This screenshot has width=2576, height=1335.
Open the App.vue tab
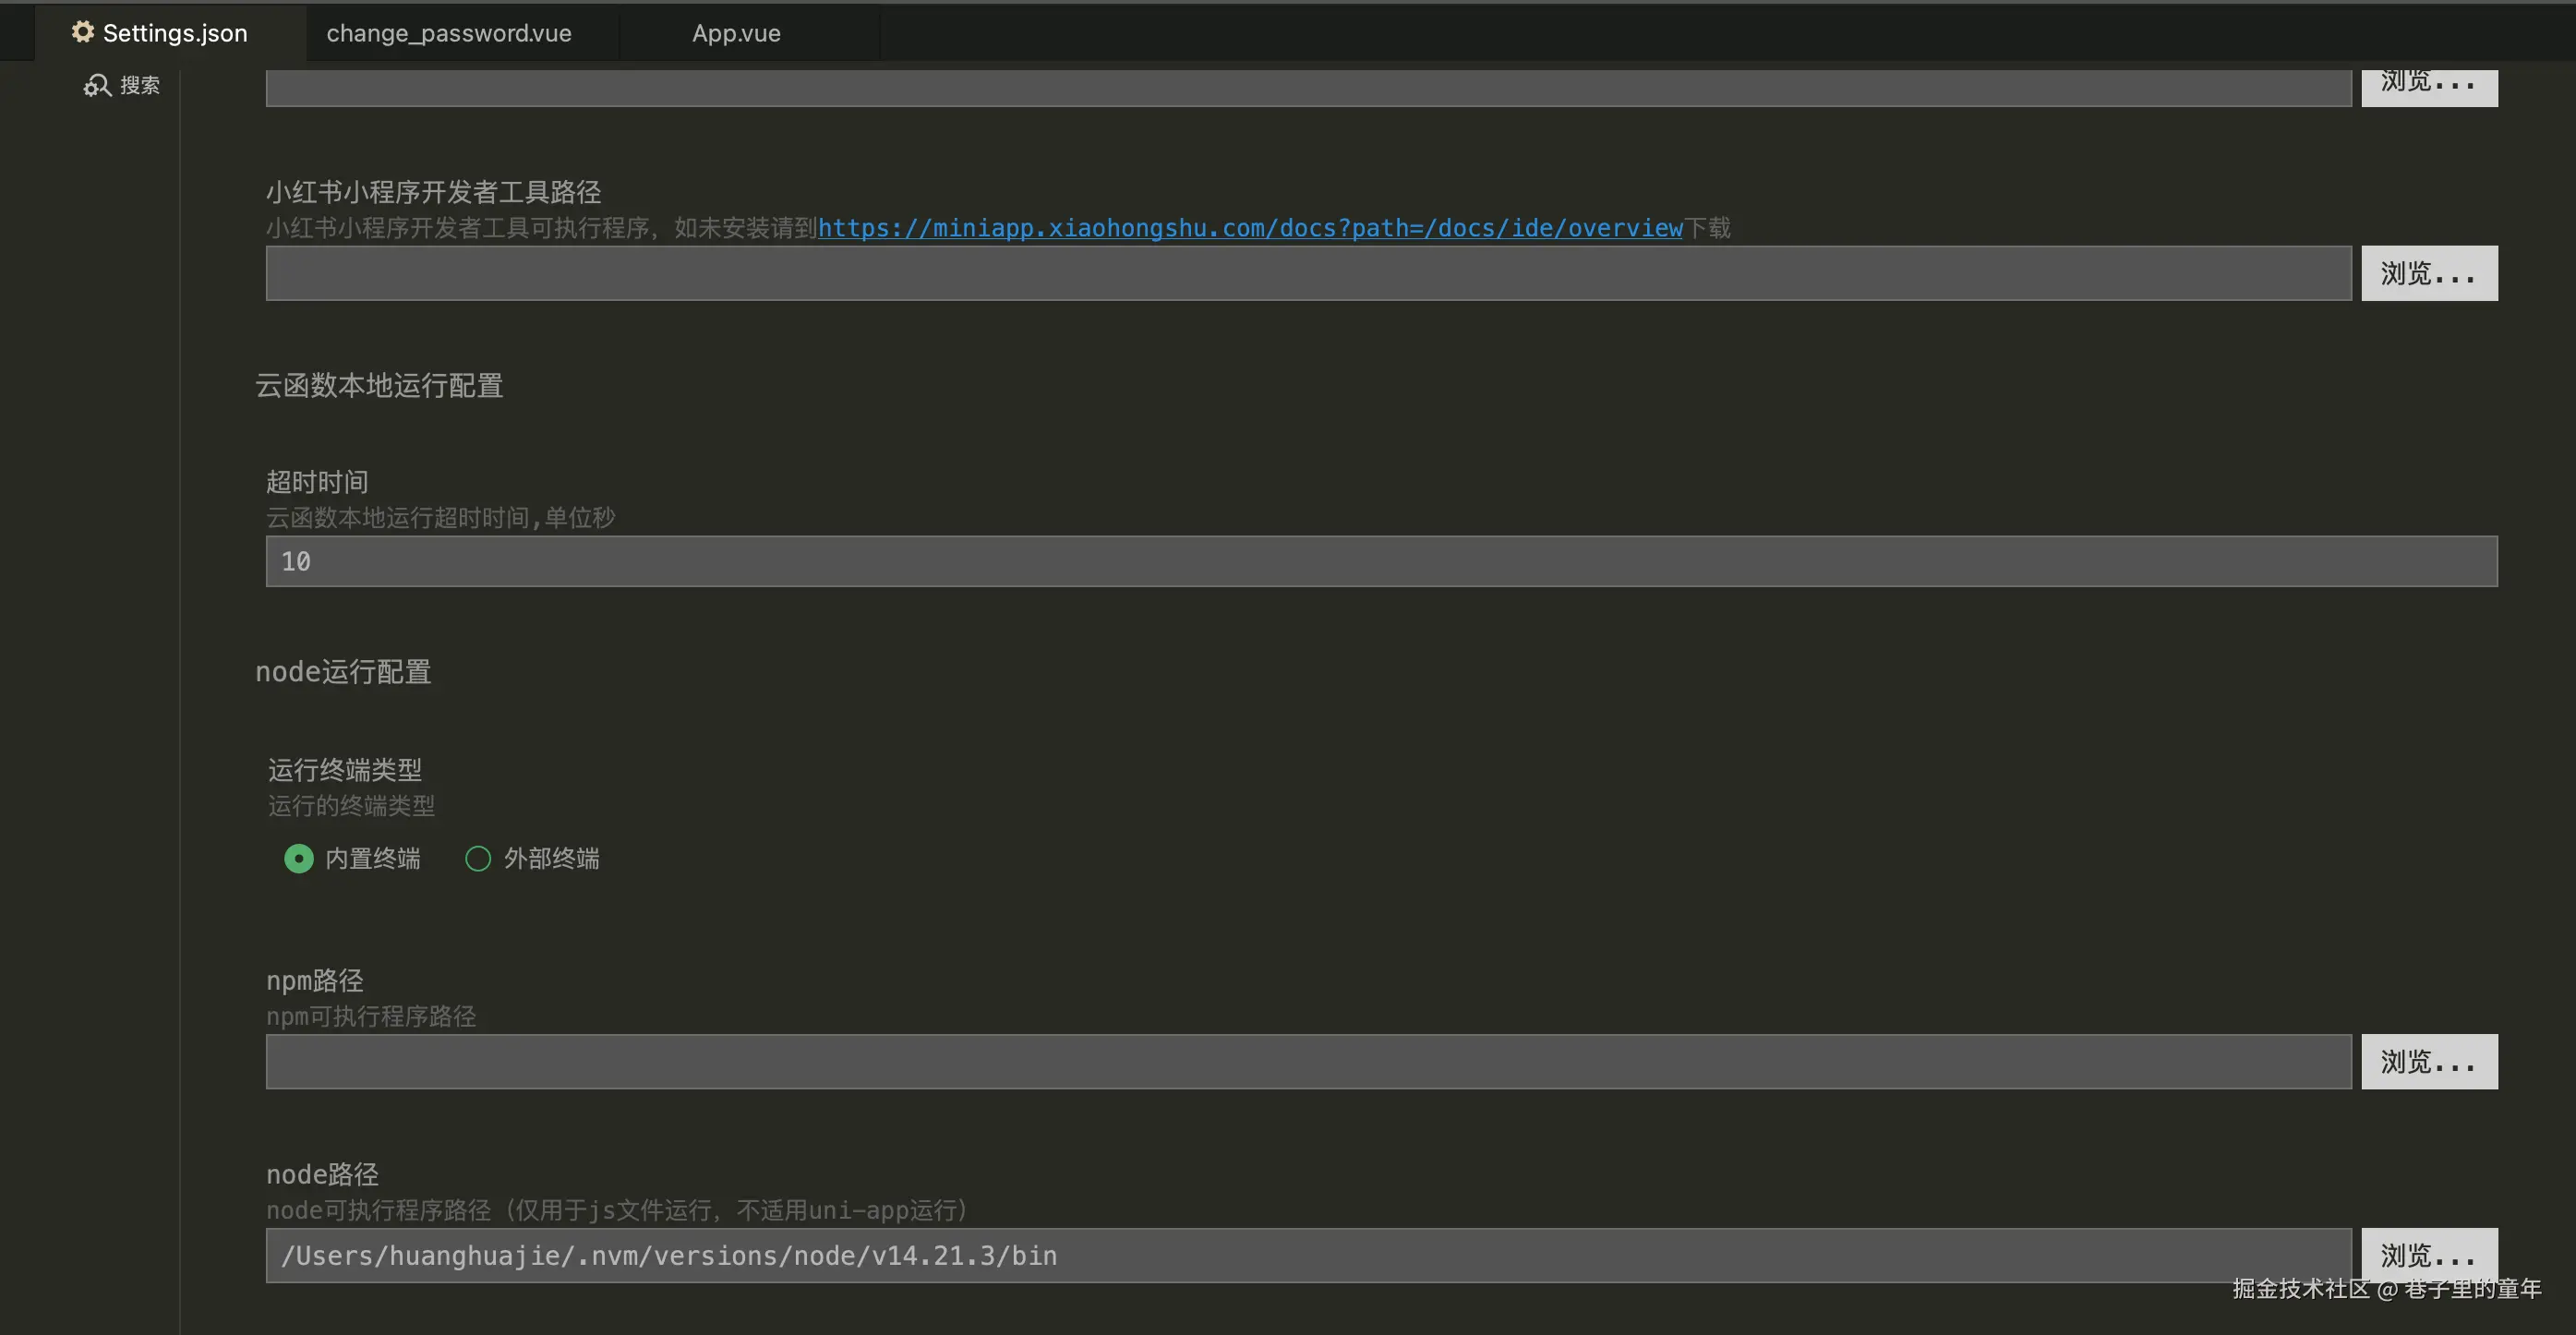736,33
